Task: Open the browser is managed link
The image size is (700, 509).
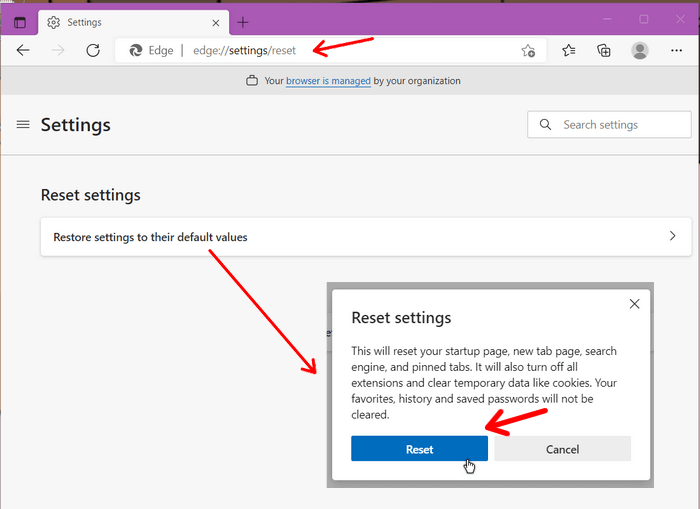Action: (328, 81)
